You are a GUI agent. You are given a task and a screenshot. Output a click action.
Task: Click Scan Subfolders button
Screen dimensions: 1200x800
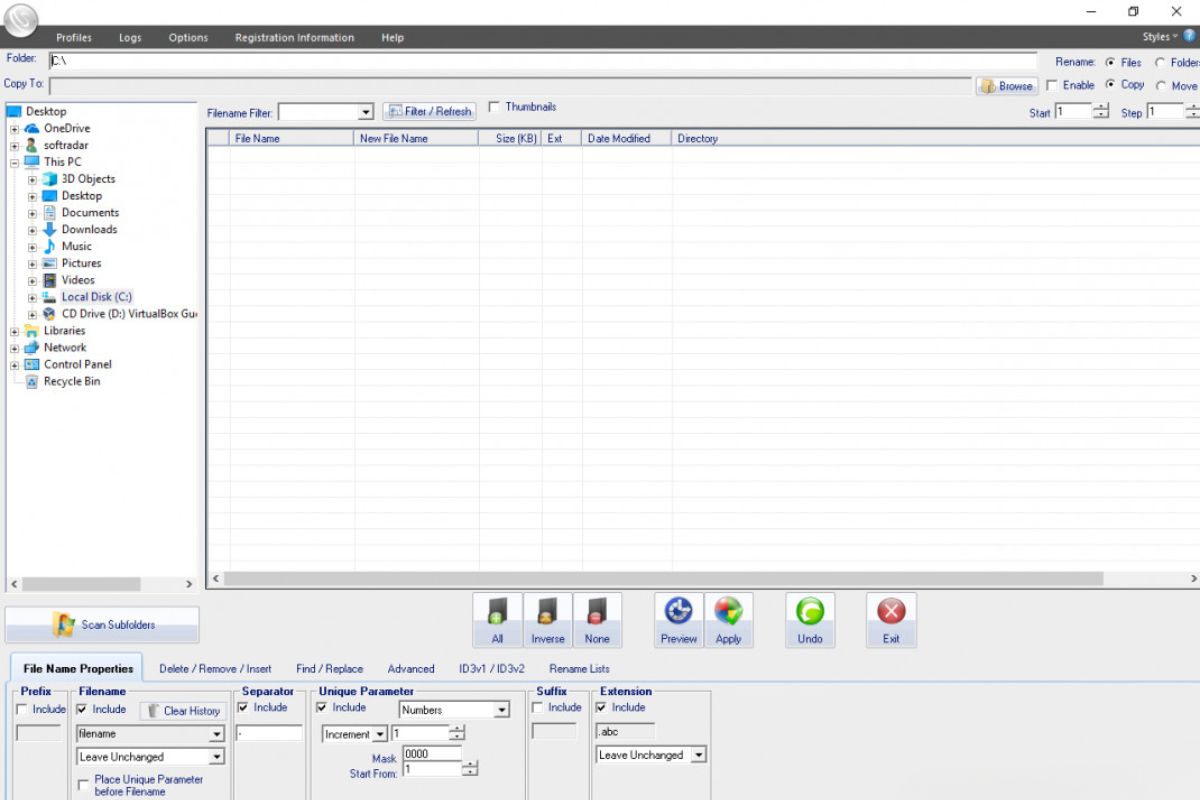[x=102, y=625]
